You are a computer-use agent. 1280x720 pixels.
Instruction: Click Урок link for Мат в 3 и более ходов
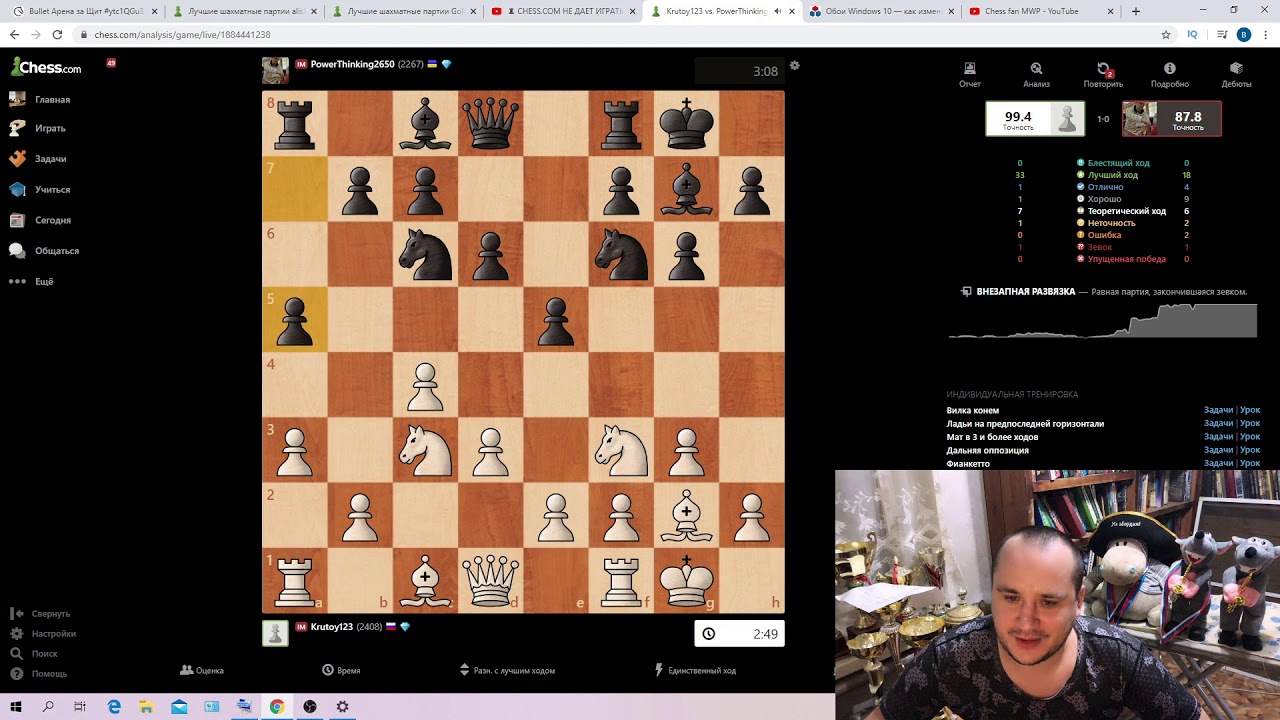pos(1250,437)
